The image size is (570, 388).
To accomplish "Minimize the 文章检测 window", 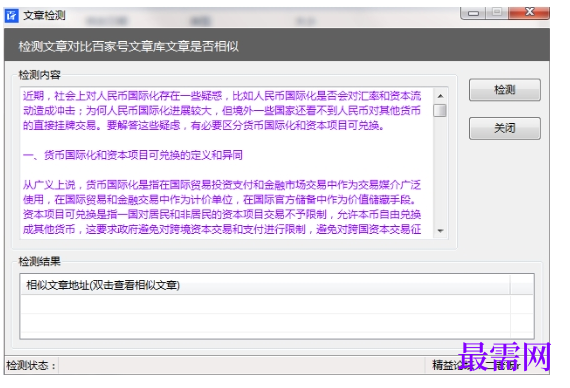I will pyautogui.click(x=473, y=13).
